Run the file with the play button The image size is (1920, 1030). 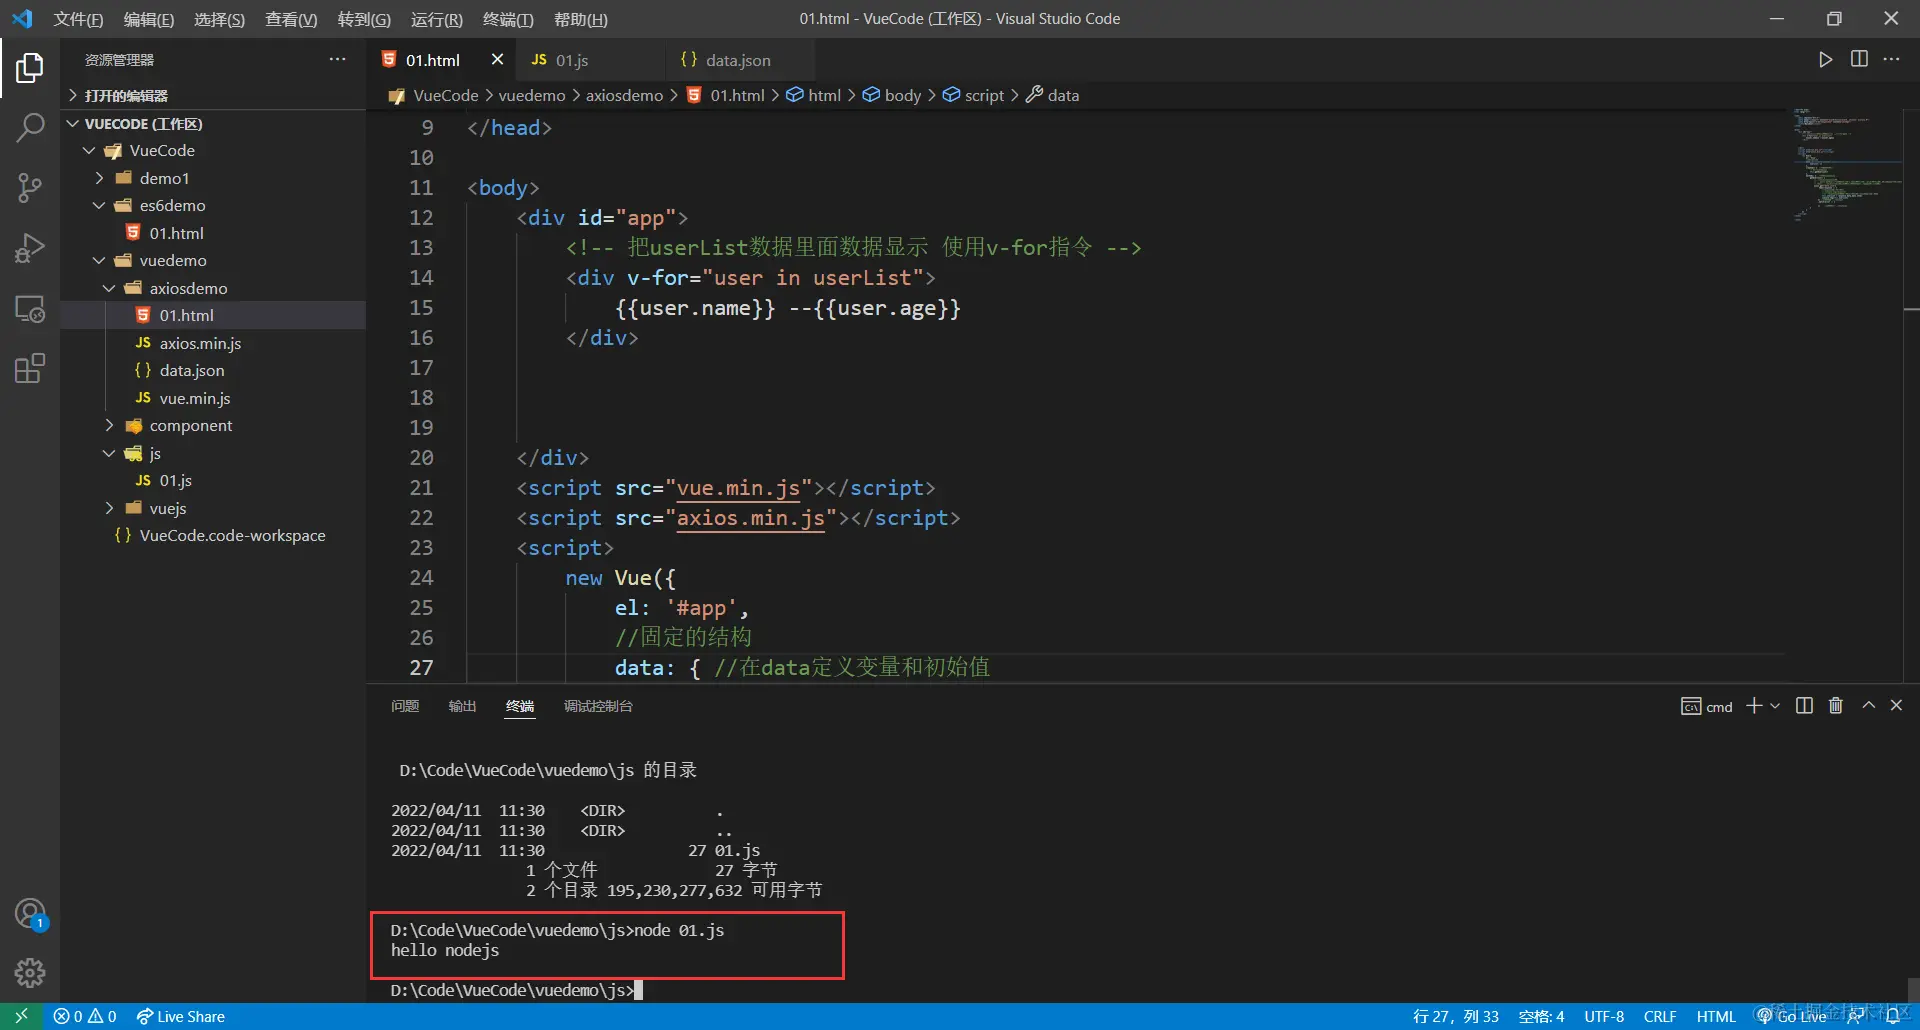pos(1825,59)
